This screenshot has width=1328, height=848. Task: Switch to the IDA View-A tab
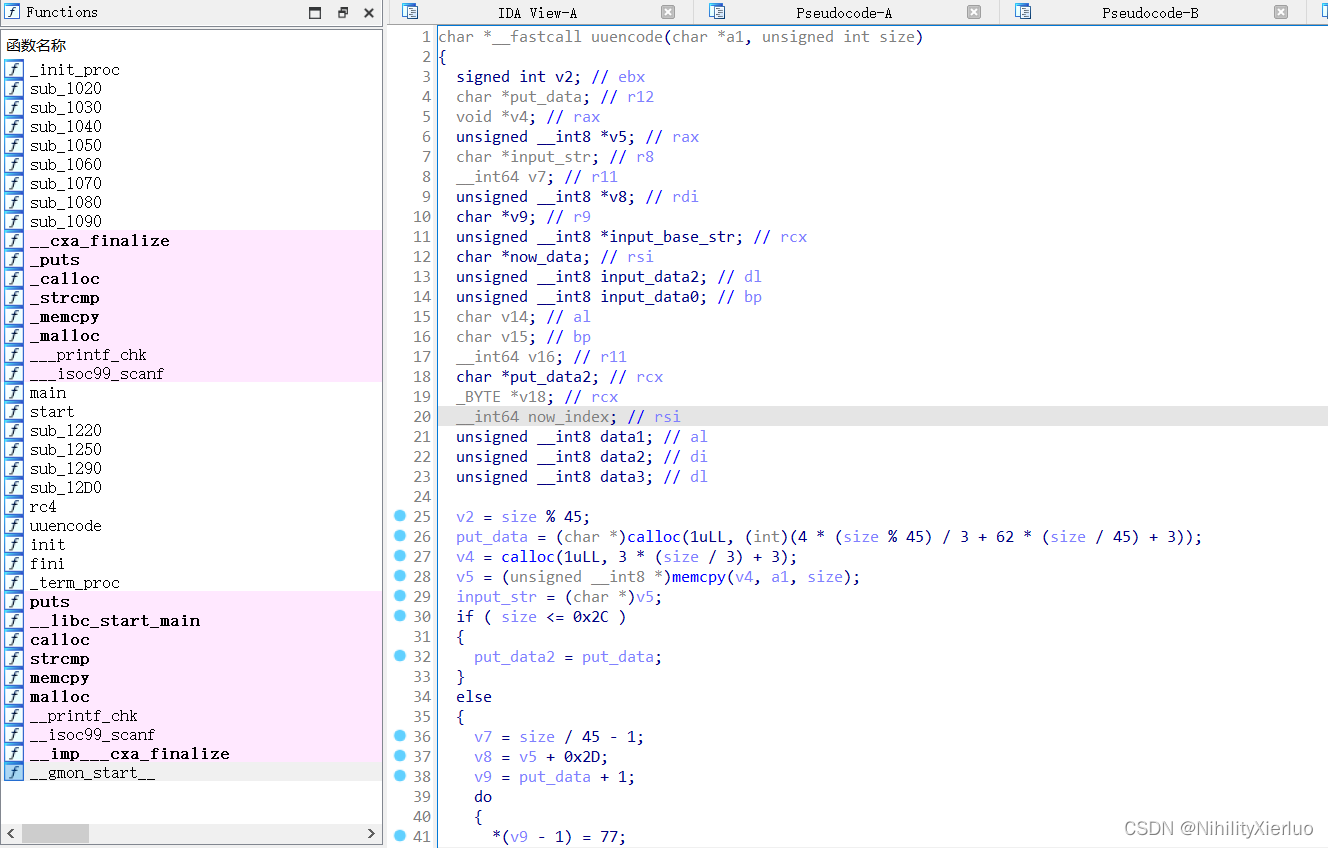click(x=537, y=13)
